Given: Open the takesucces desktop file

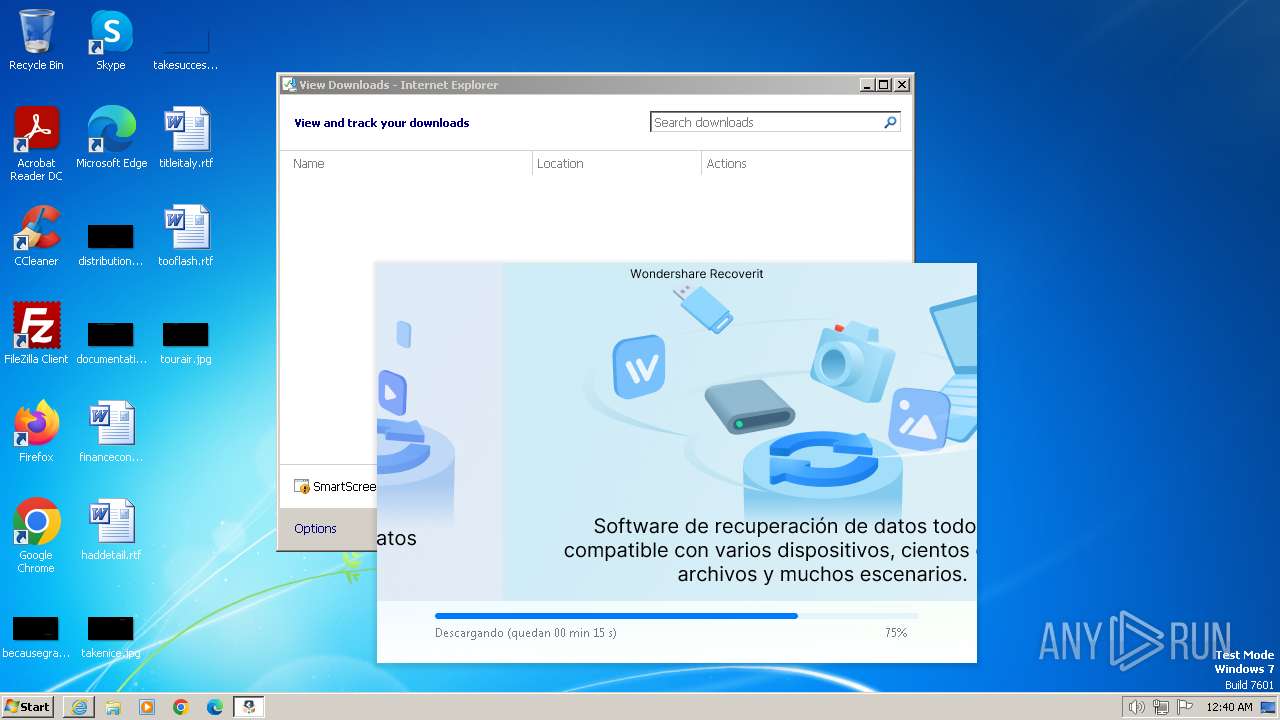Looking at the screenshot, I should 186,48.
